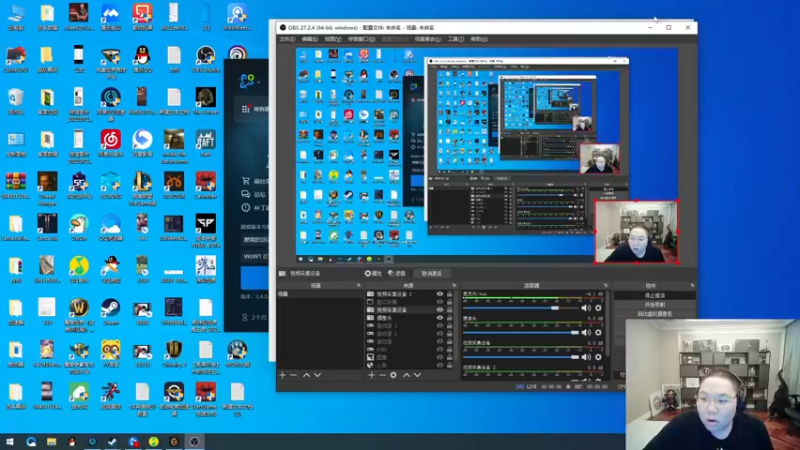Pop out the Scenes dock
The height and width of the screenshot is (450, 800).
[359, 286]
